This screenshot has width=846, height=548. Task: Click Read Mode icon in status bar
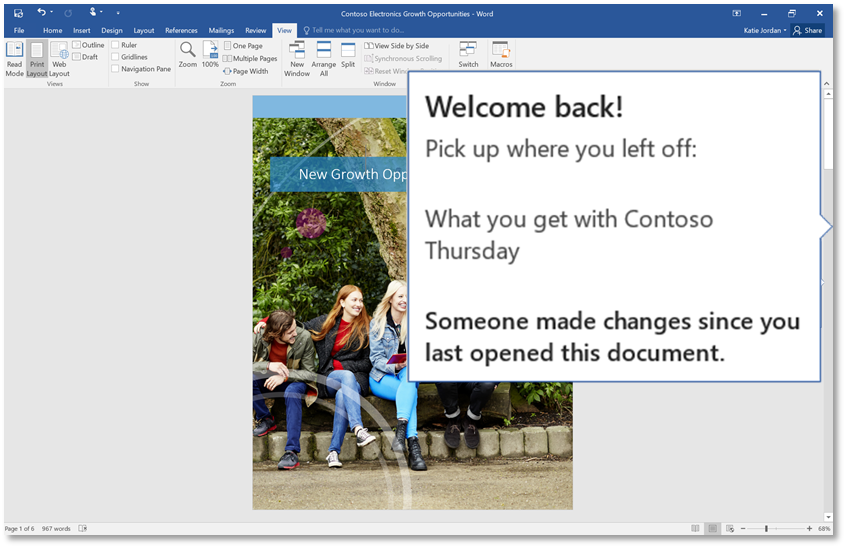pyautogui.click(x=695, y=529)
